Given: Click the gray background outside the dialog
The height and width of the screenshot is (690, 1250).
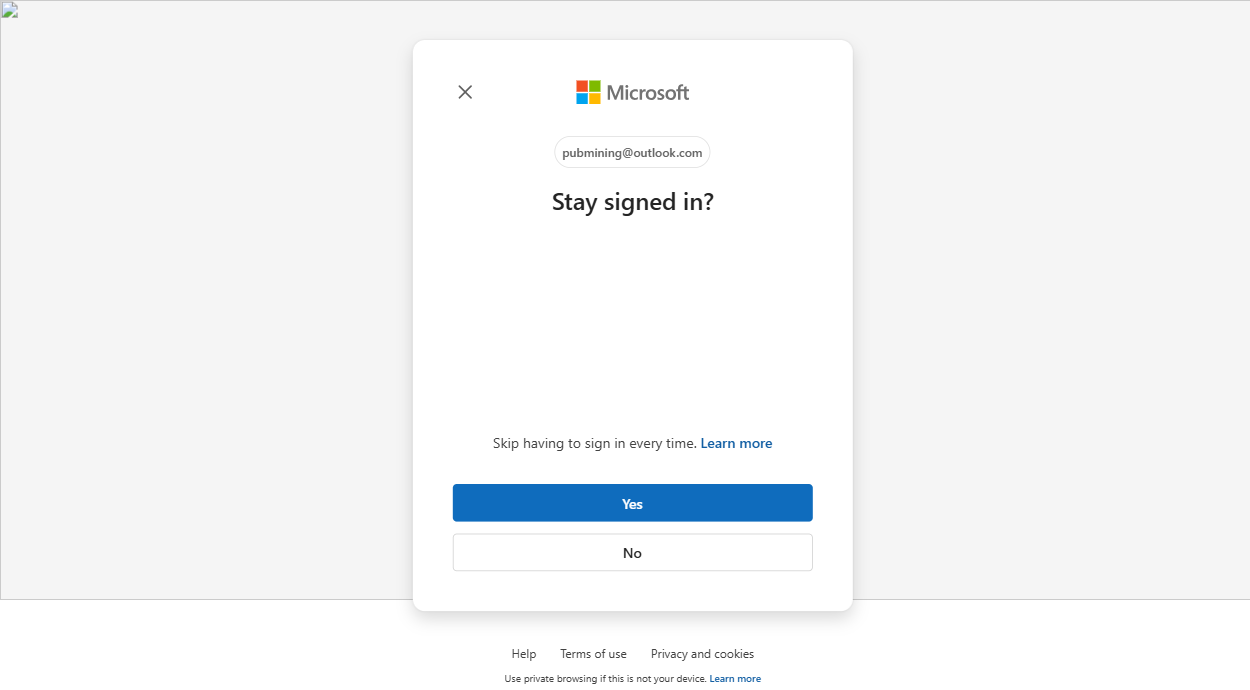Looking at the screenshot, I should pyautogui.click(x=200, y=300).
